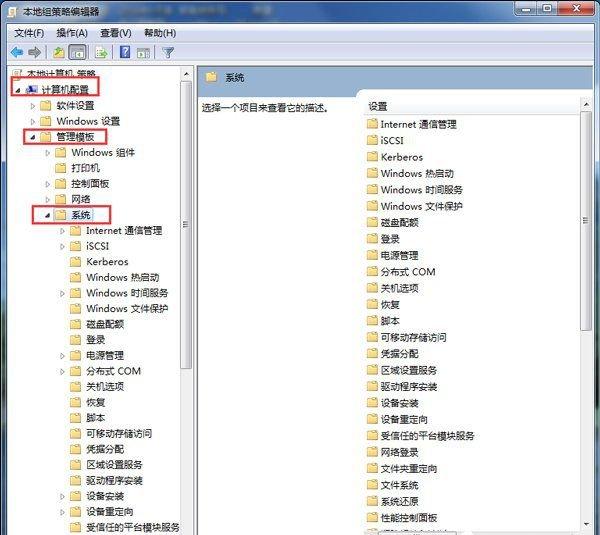
Task: Collapse the 计算机配置 tree node
Action: click(18, 91)
